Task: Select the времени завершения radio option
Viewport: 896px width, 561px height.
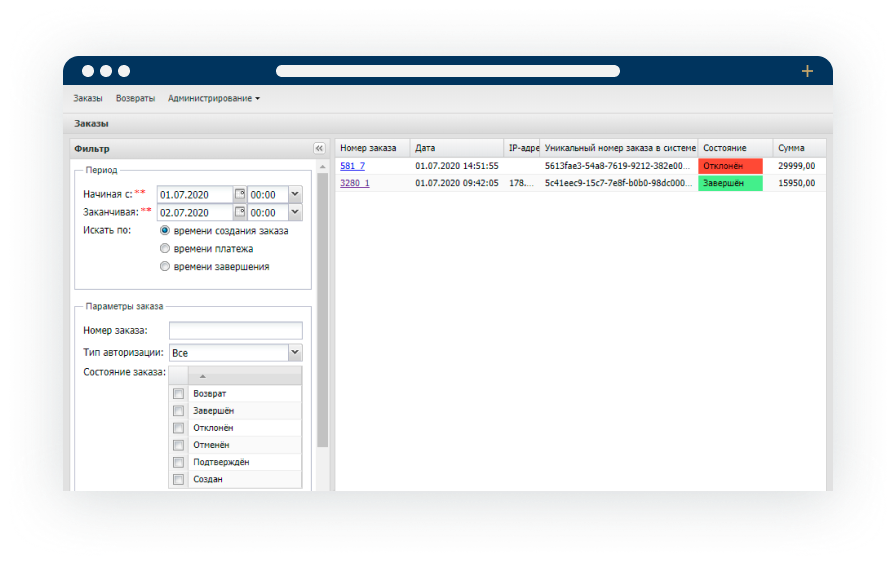Action: coord(166,267)
